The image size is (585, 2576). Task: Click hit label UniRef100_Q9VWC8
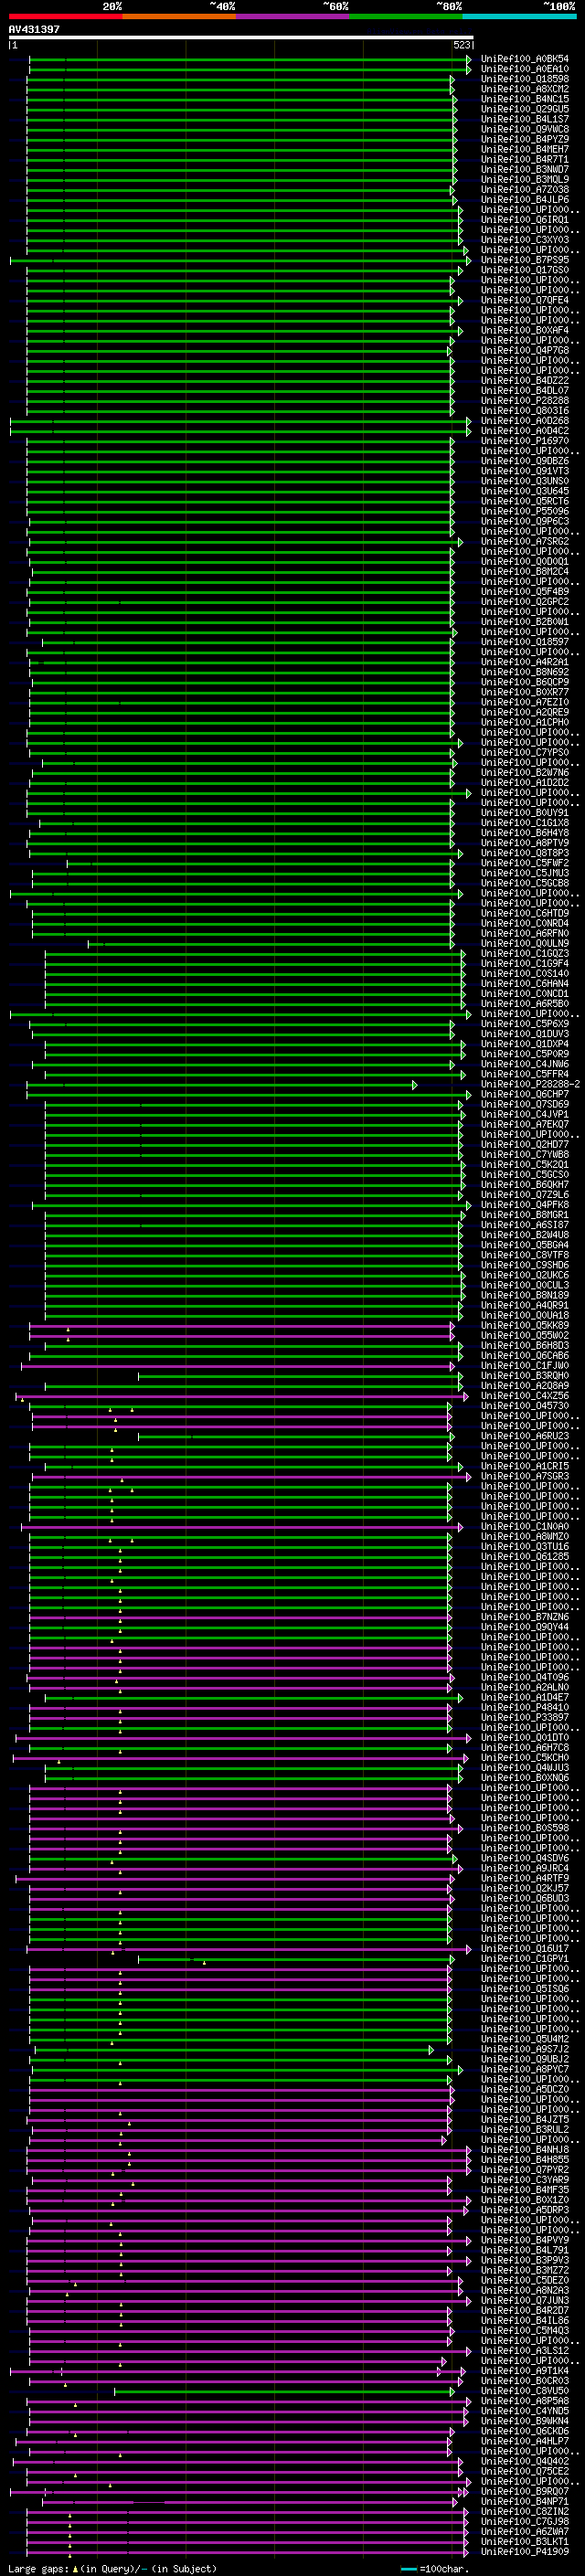(x=524, y=129)
